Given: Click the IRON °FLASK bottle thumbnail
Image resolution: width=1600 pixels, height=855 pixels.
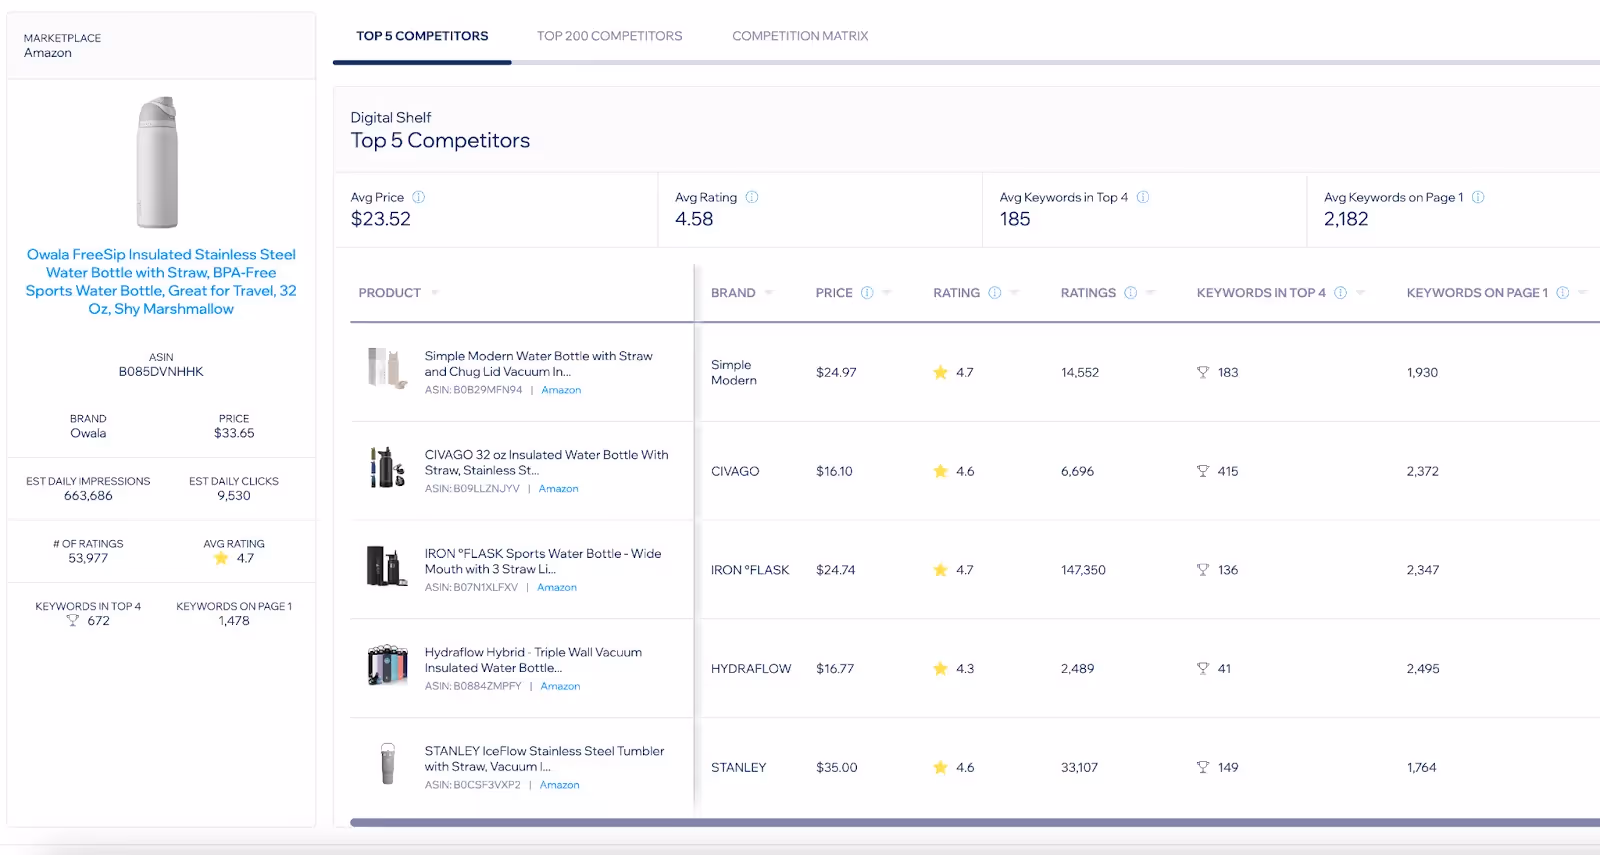Looking at the screenshot, I should 387,566.
